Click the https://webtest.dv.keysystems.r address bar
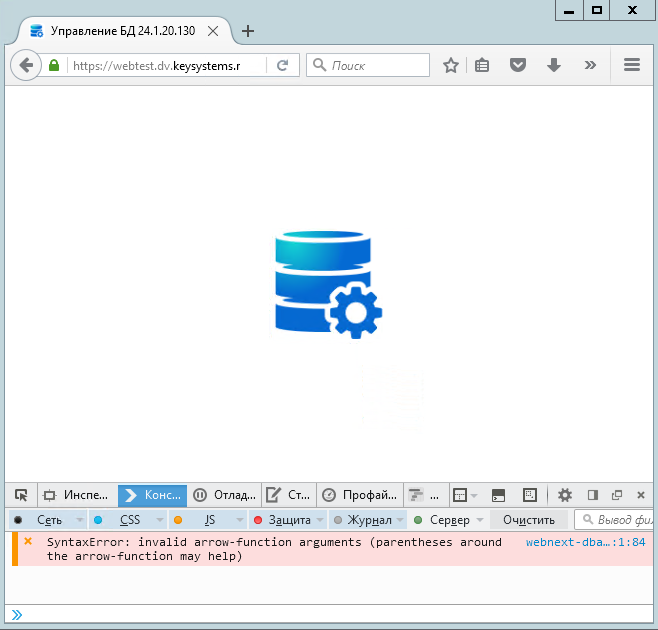 166,65
